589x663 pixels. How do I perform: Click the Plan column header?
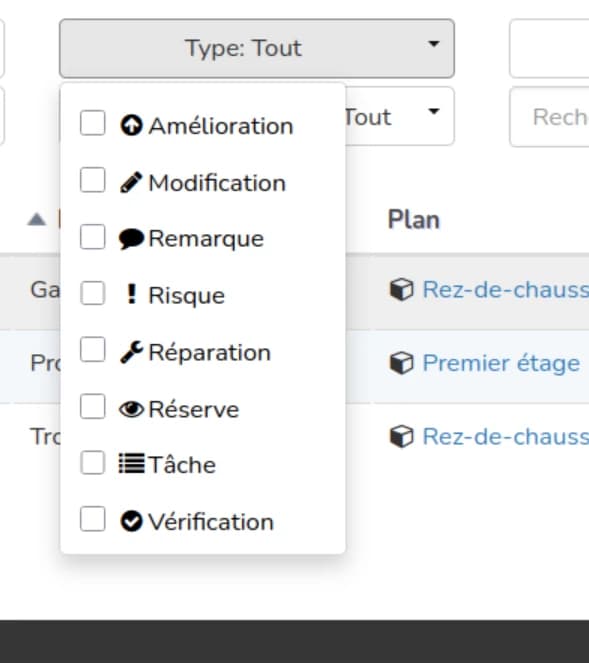(x=414, y=220)
